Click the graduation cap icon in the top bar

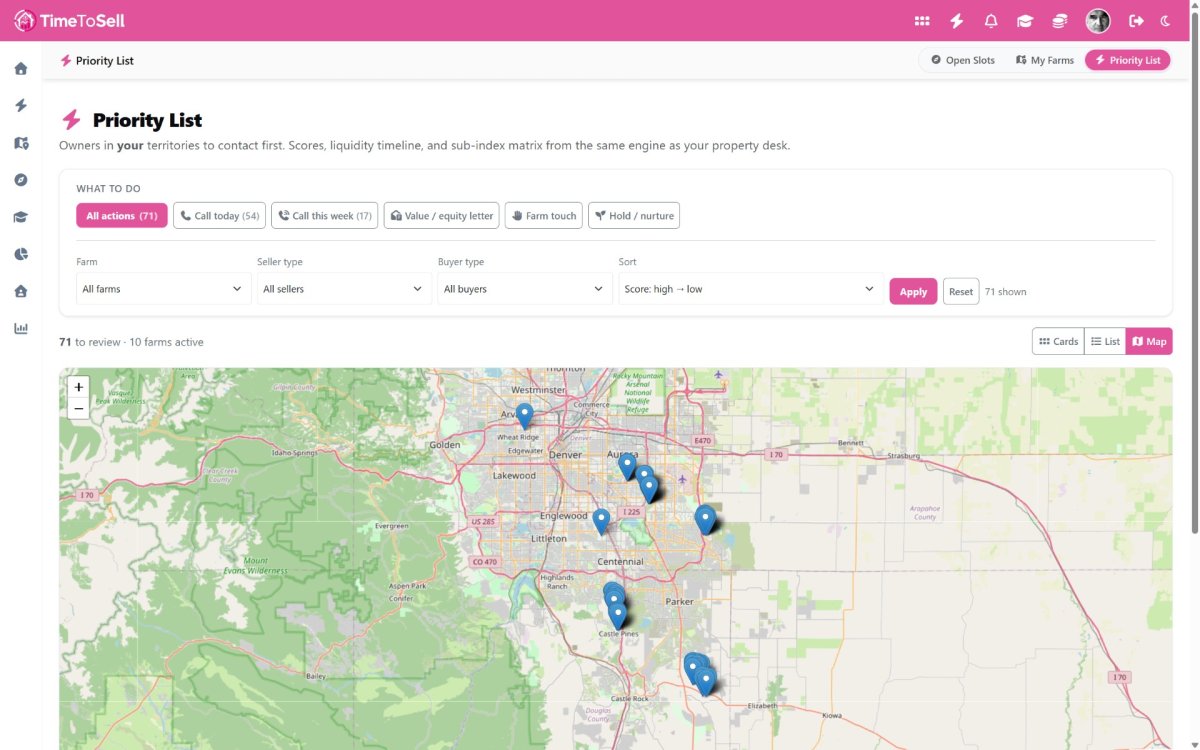pyautogui.click(x=1025, y=21)
